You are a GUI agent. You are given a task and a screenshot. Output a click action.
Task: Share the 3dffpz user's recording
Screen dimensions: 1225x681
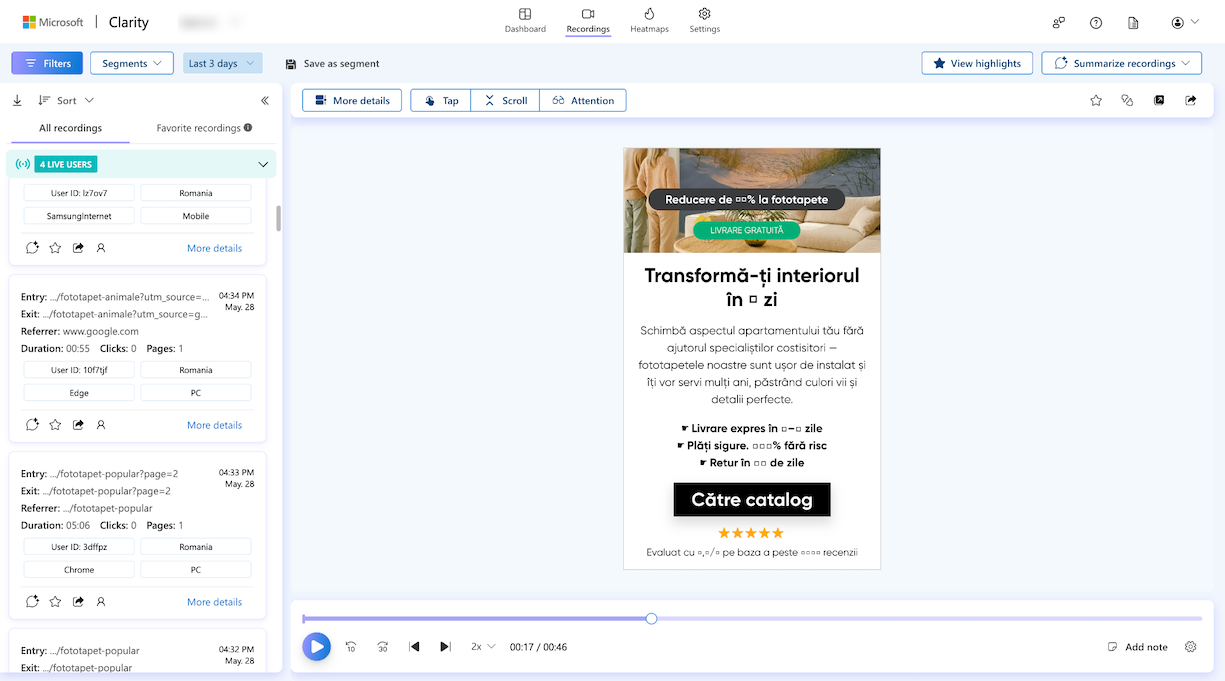point(78,601)
